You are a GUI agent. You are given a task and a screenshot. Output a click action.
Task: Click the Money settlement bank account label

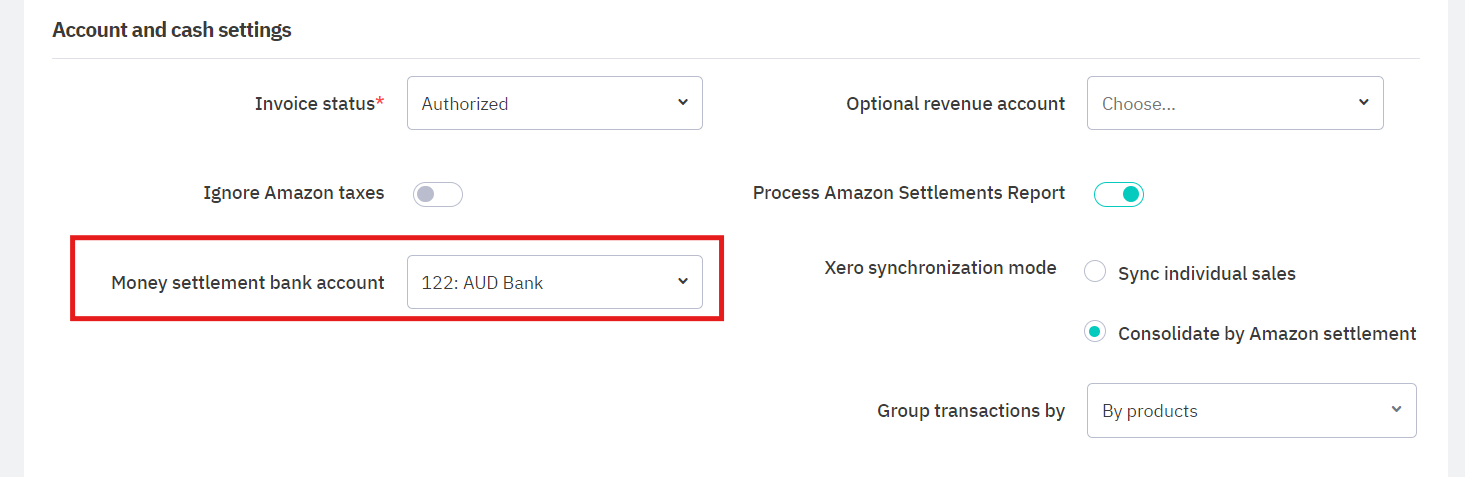pos(247,283)
